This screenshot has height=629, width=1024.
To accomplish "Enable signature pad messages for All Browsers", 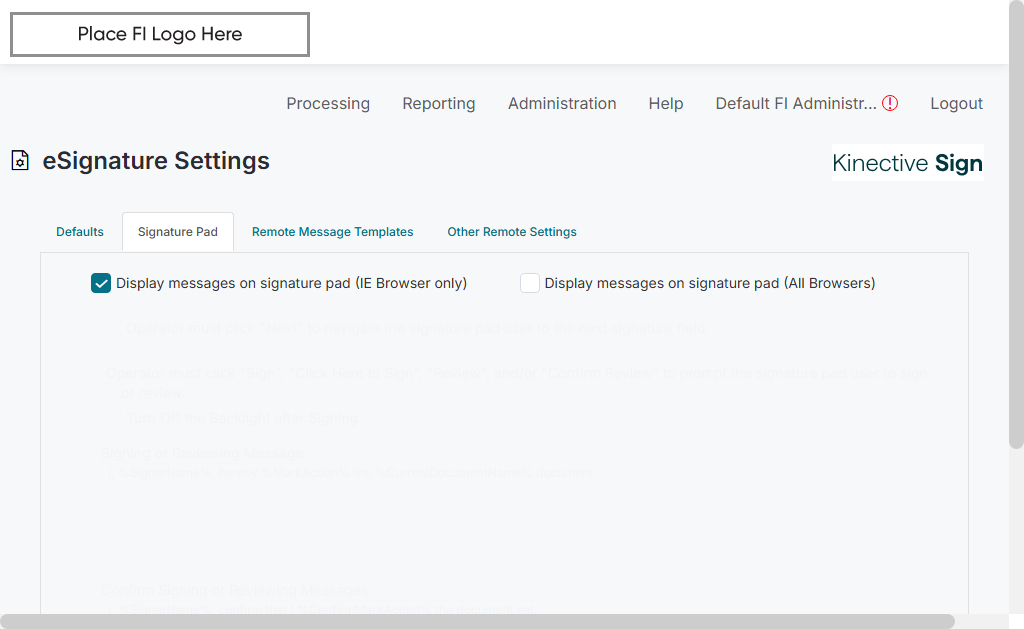I will pyautogui.click(x=530, y=283).
